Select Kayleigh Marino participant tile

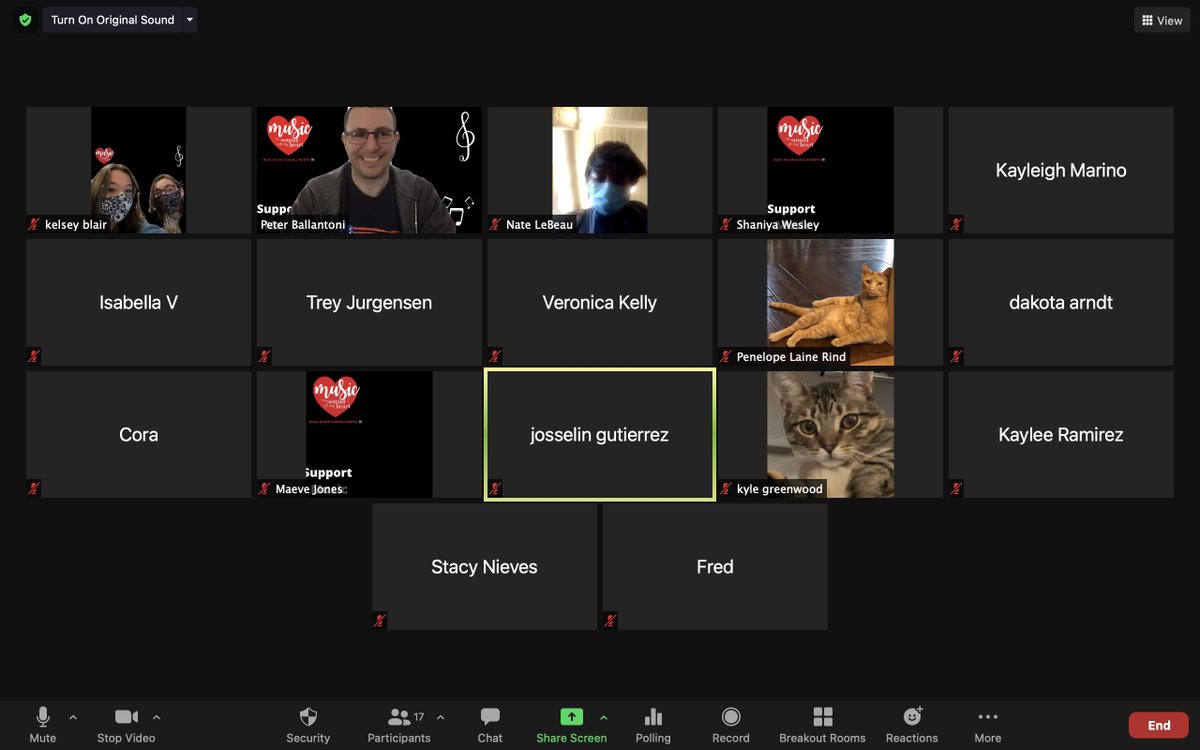pos(1061,170)
